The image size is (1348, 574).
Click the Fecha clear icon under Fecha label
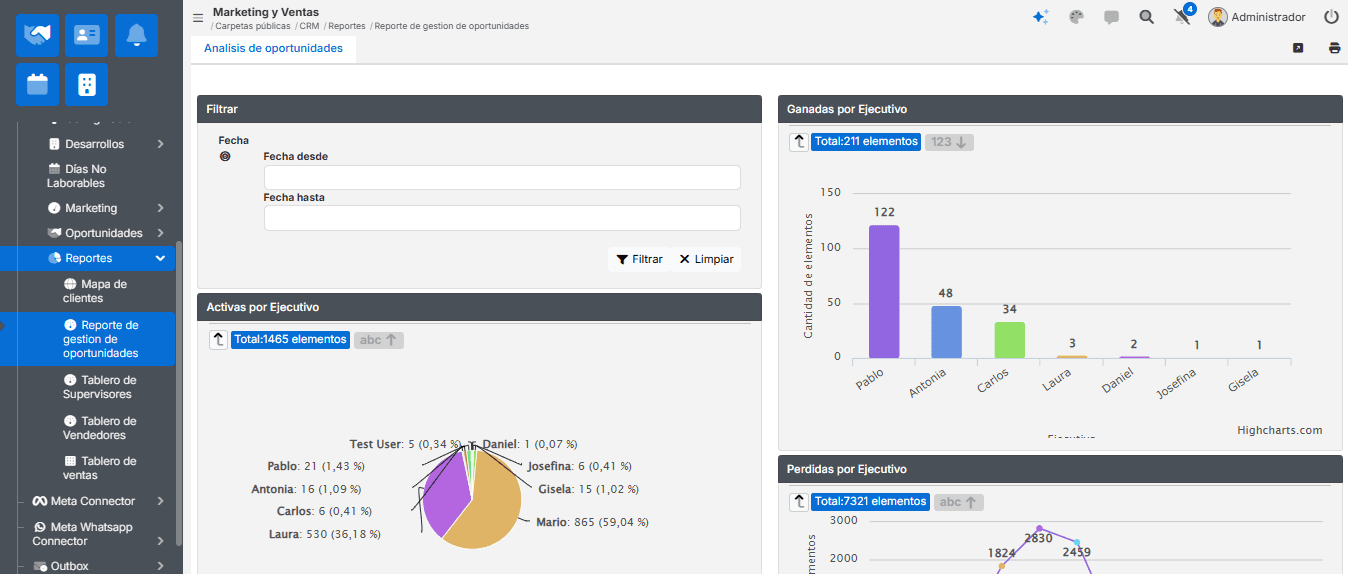click(224, 157)
